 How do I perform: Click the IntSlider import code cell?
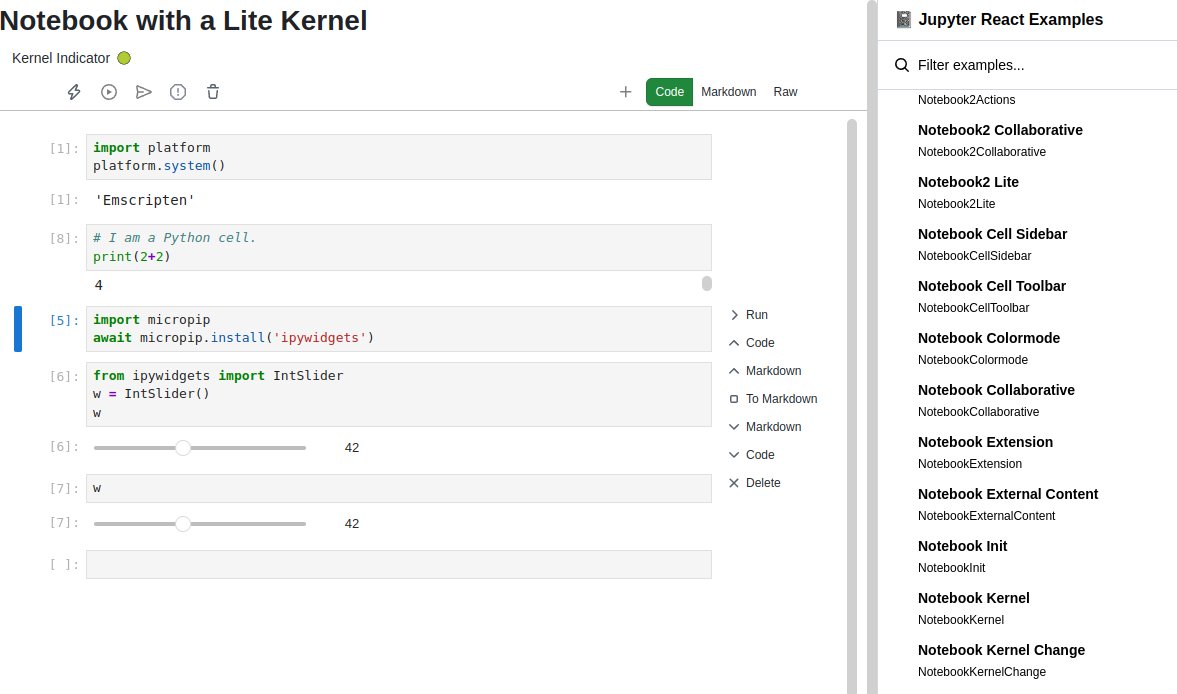coord(399,394)
